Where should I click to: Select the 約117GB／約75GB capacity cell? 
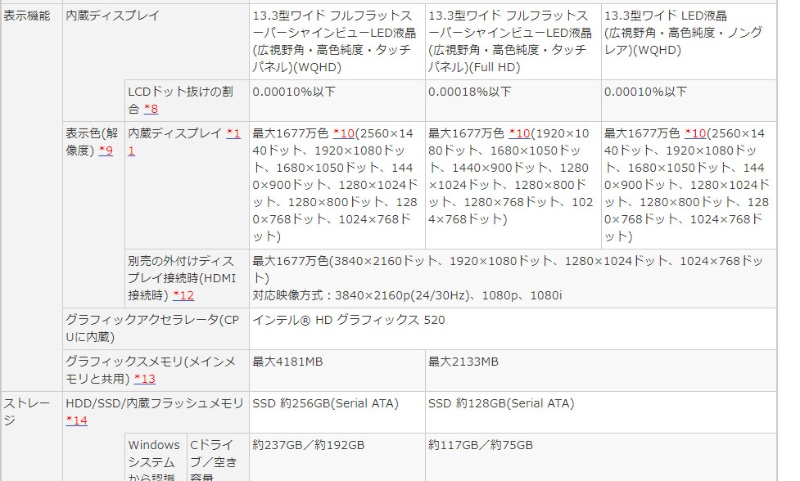click(480, 444)
